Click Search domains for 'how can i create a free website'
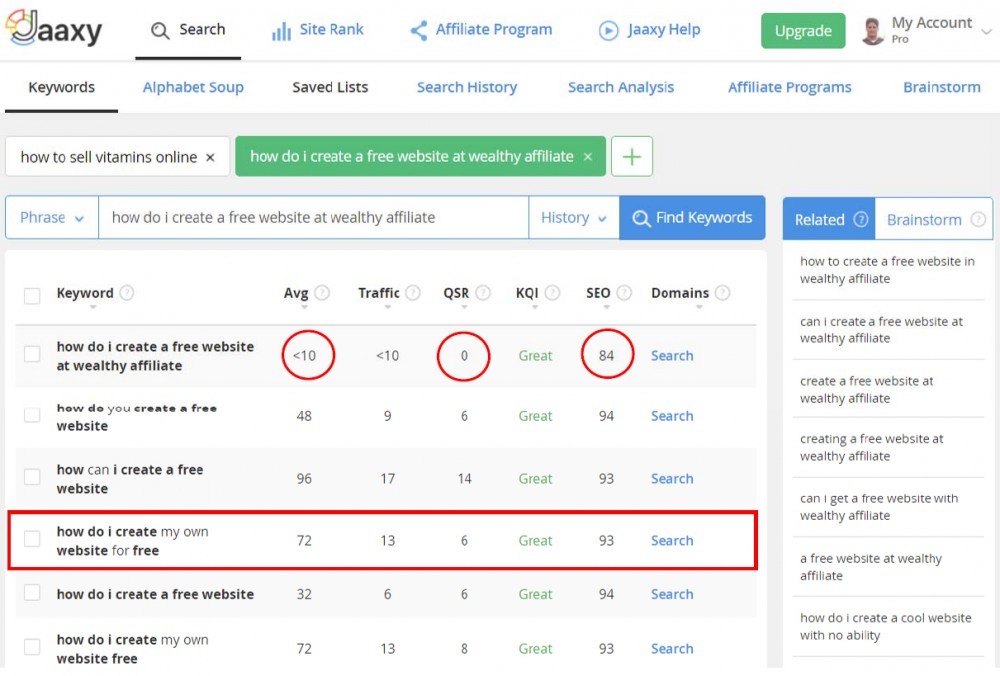The image size is (1000, 676). click(x=672, y=479)
